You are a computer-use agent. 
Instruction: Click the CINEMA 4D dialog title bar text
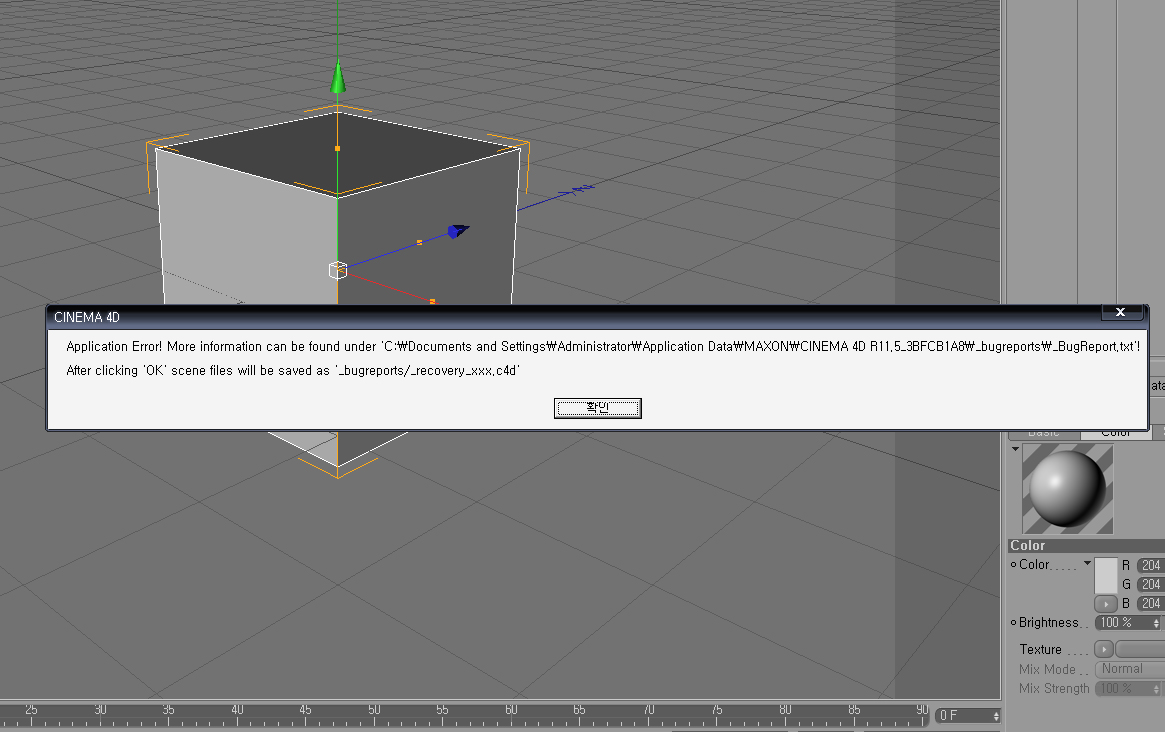pyautogui.click(x=87, y=317)
